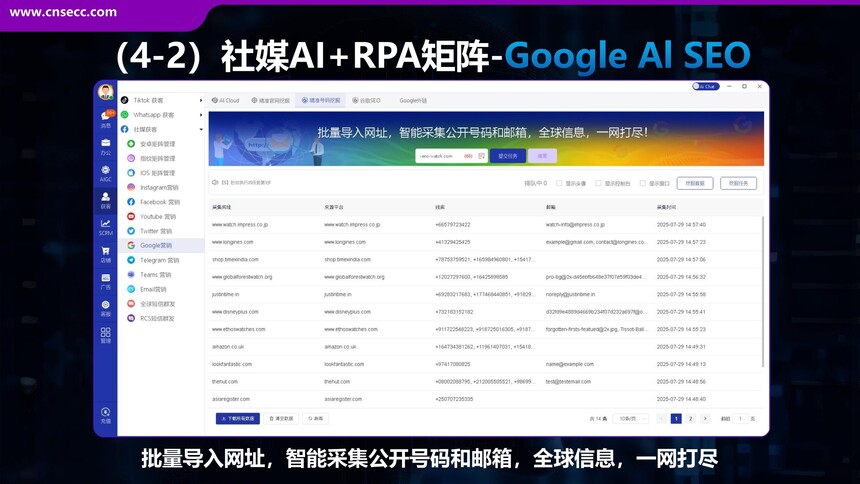Open Youtube营销 from the sidebar
The height and width of the screenshot is (484, 860).
pyautogui.click(x=157, y=216)
